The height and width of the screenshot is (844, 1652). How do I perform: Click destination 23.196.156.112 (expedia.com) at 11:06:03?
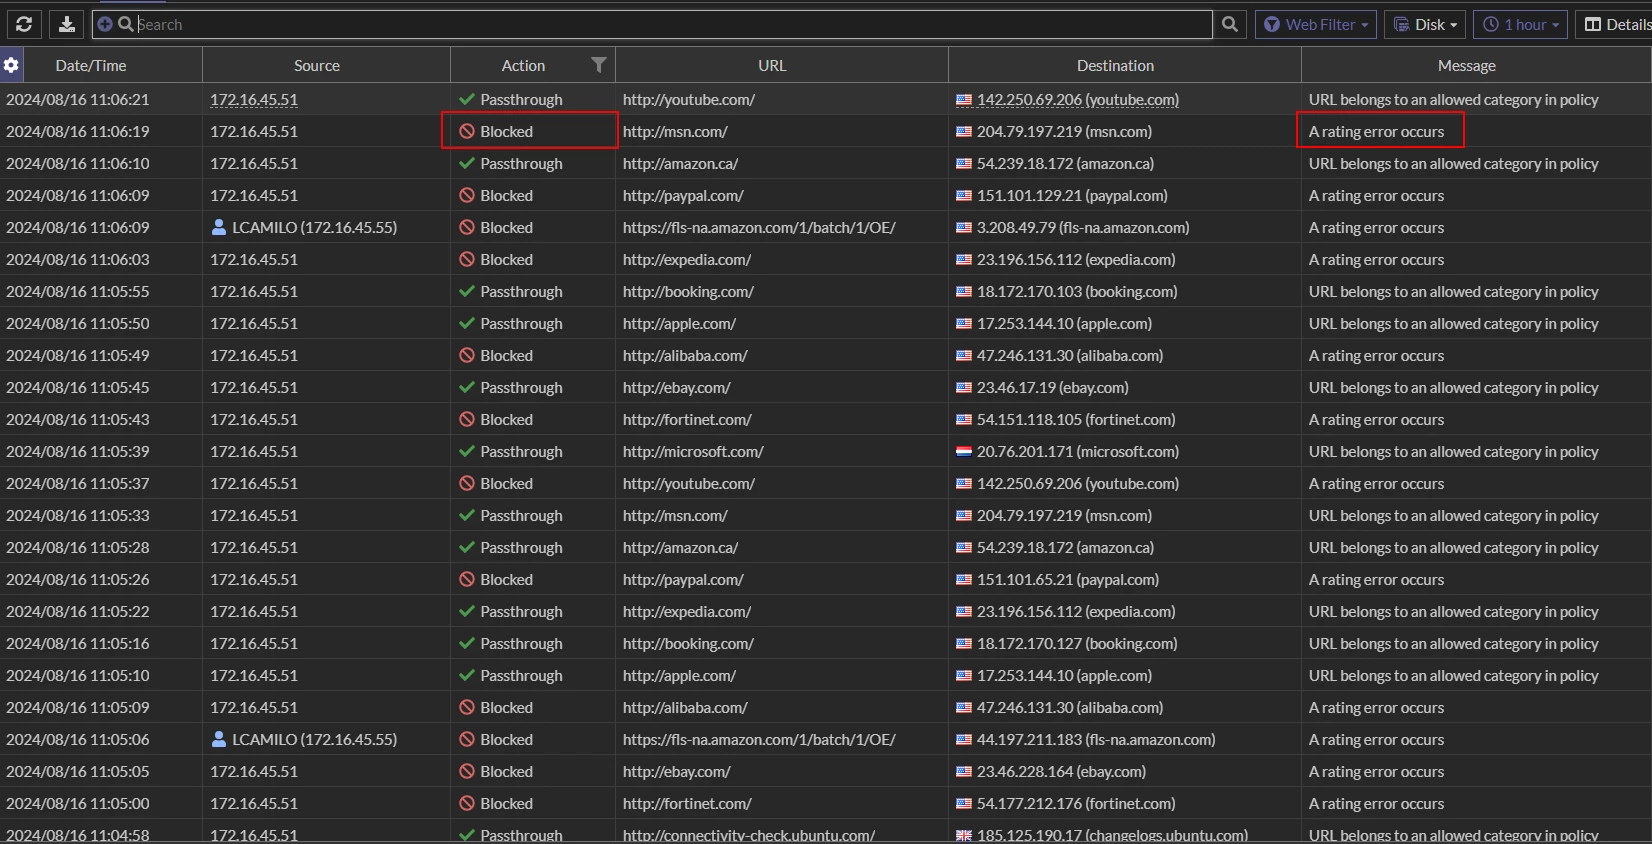pyautogui.click(x=1076, y=259)
